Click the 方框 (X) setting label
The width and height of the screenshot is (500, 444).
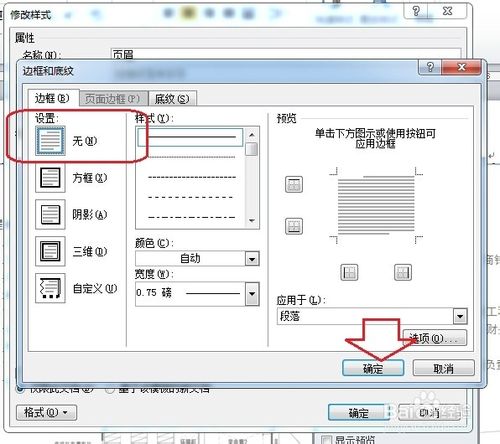click(90, 178)
